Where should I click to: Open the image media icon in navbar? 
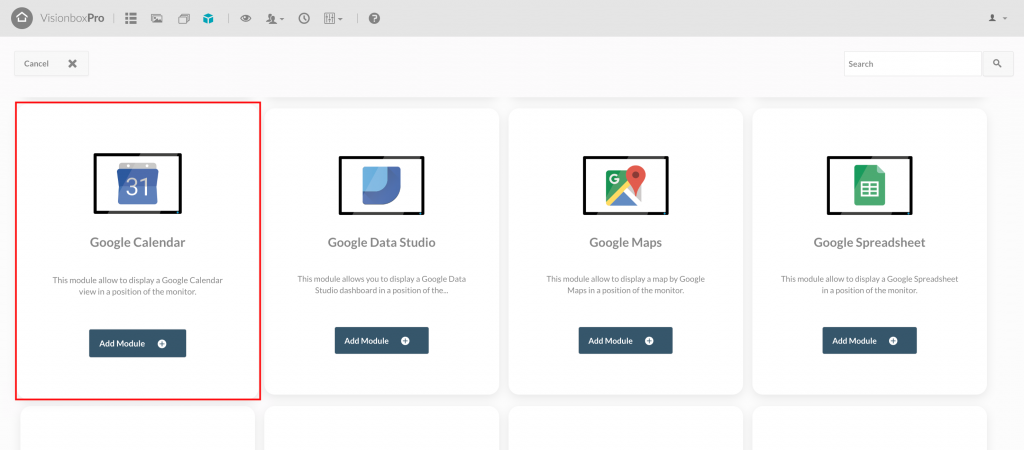click(157, 18)
